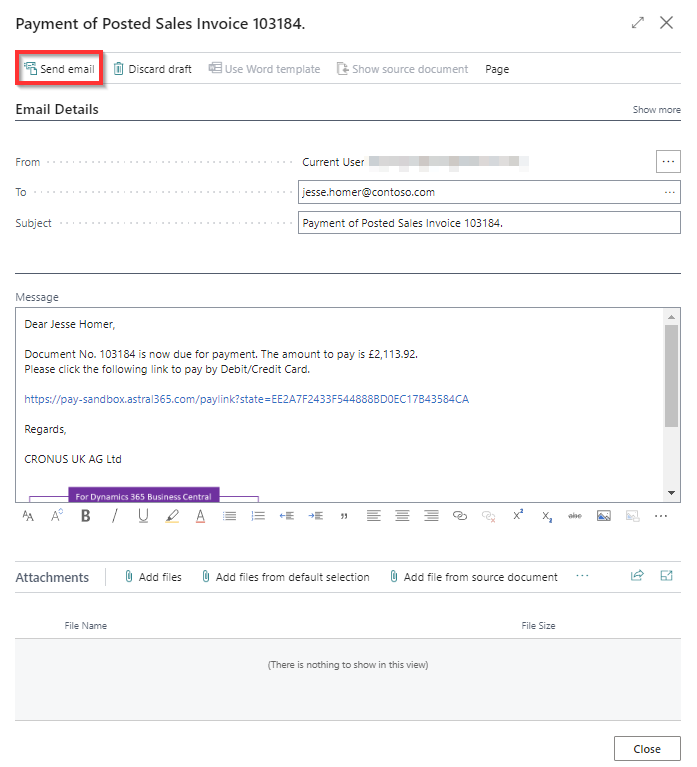Click the Subject input field
Viewport: 697px width, 767px height.
tap(488, 223)
